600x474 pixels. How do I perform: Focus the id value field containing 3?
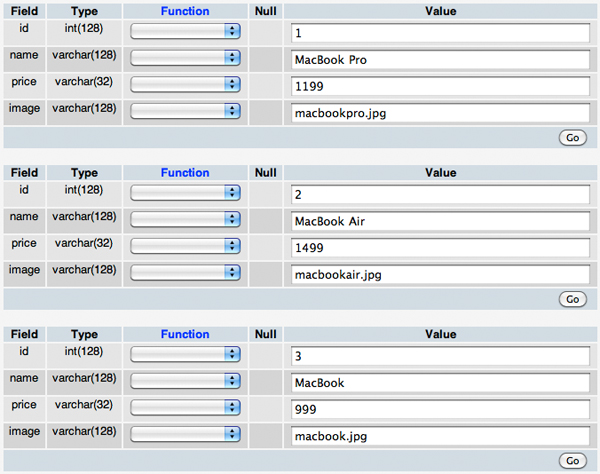tap(440, 356)
